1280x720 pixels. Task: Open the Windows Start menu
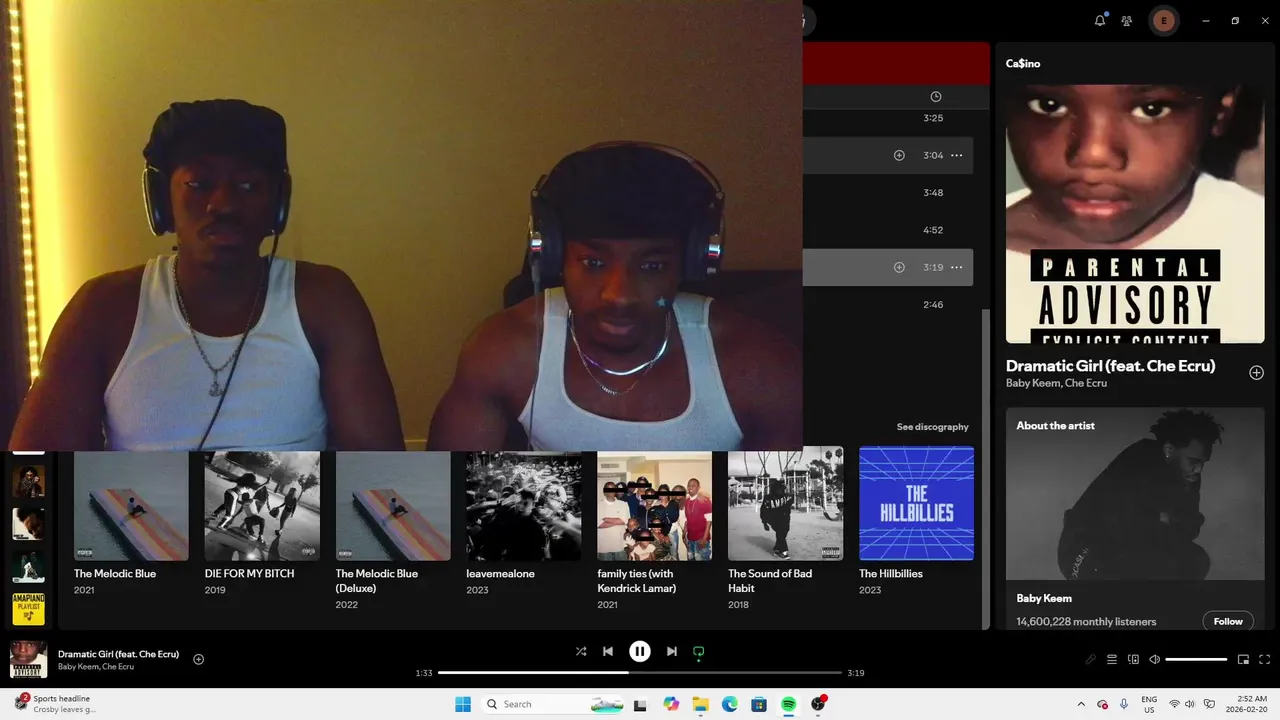tap(463, 704)
